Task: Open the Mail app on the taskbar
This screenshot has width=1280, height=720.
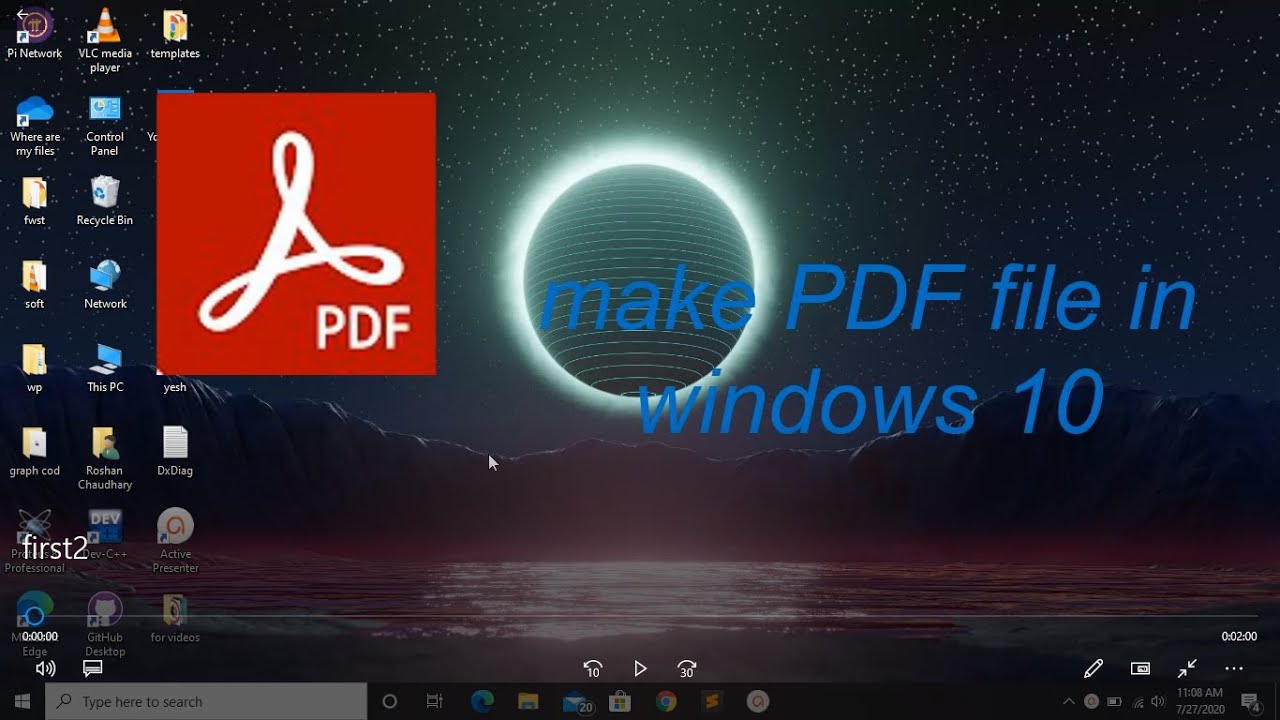Action: point(576,701)
